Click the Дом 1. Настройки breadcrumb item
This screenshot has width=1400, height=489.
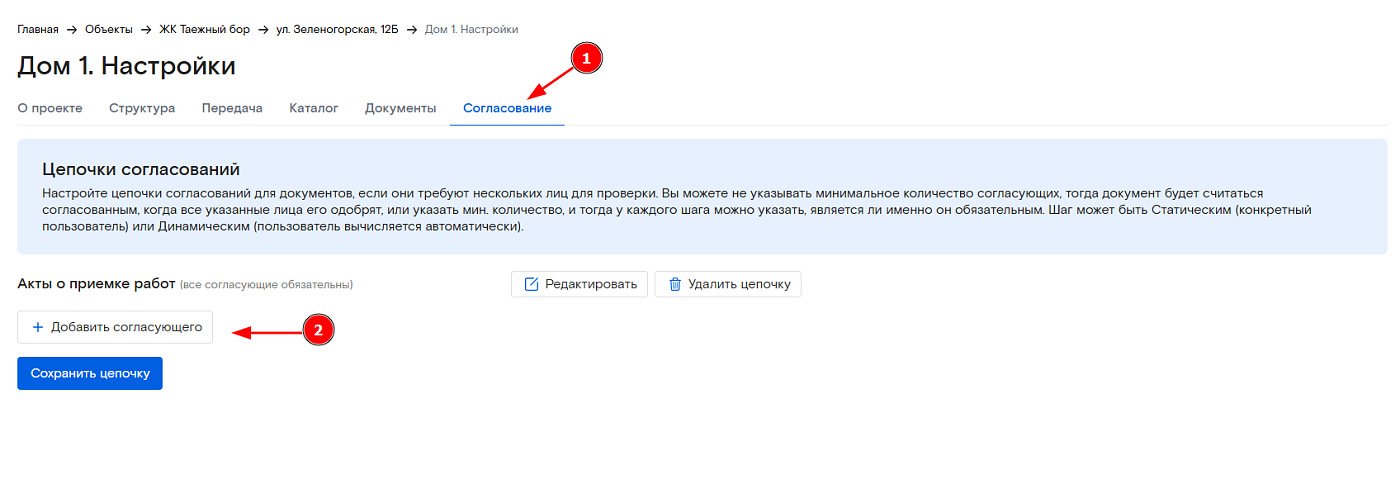471,30
